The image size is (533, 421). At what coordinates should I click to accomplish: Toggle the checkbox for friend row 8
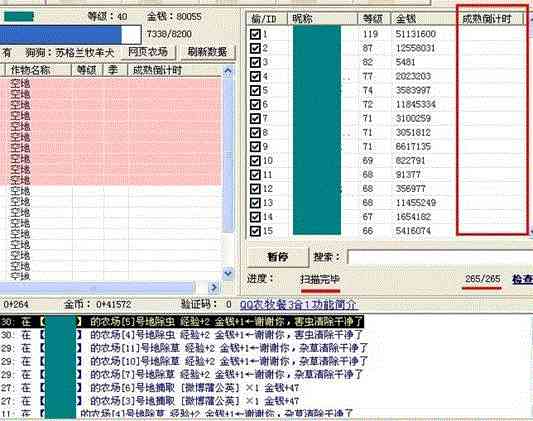(255, 133)
